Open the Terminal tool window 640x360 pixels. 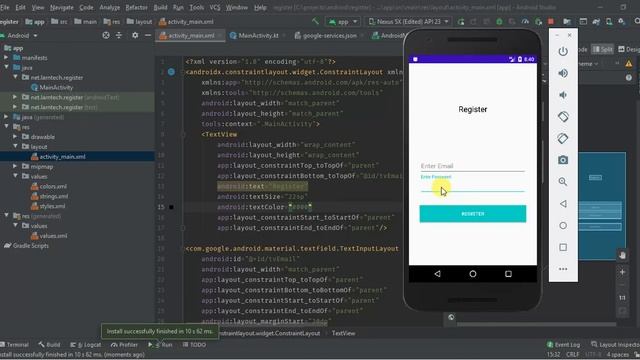pos(14,344)
